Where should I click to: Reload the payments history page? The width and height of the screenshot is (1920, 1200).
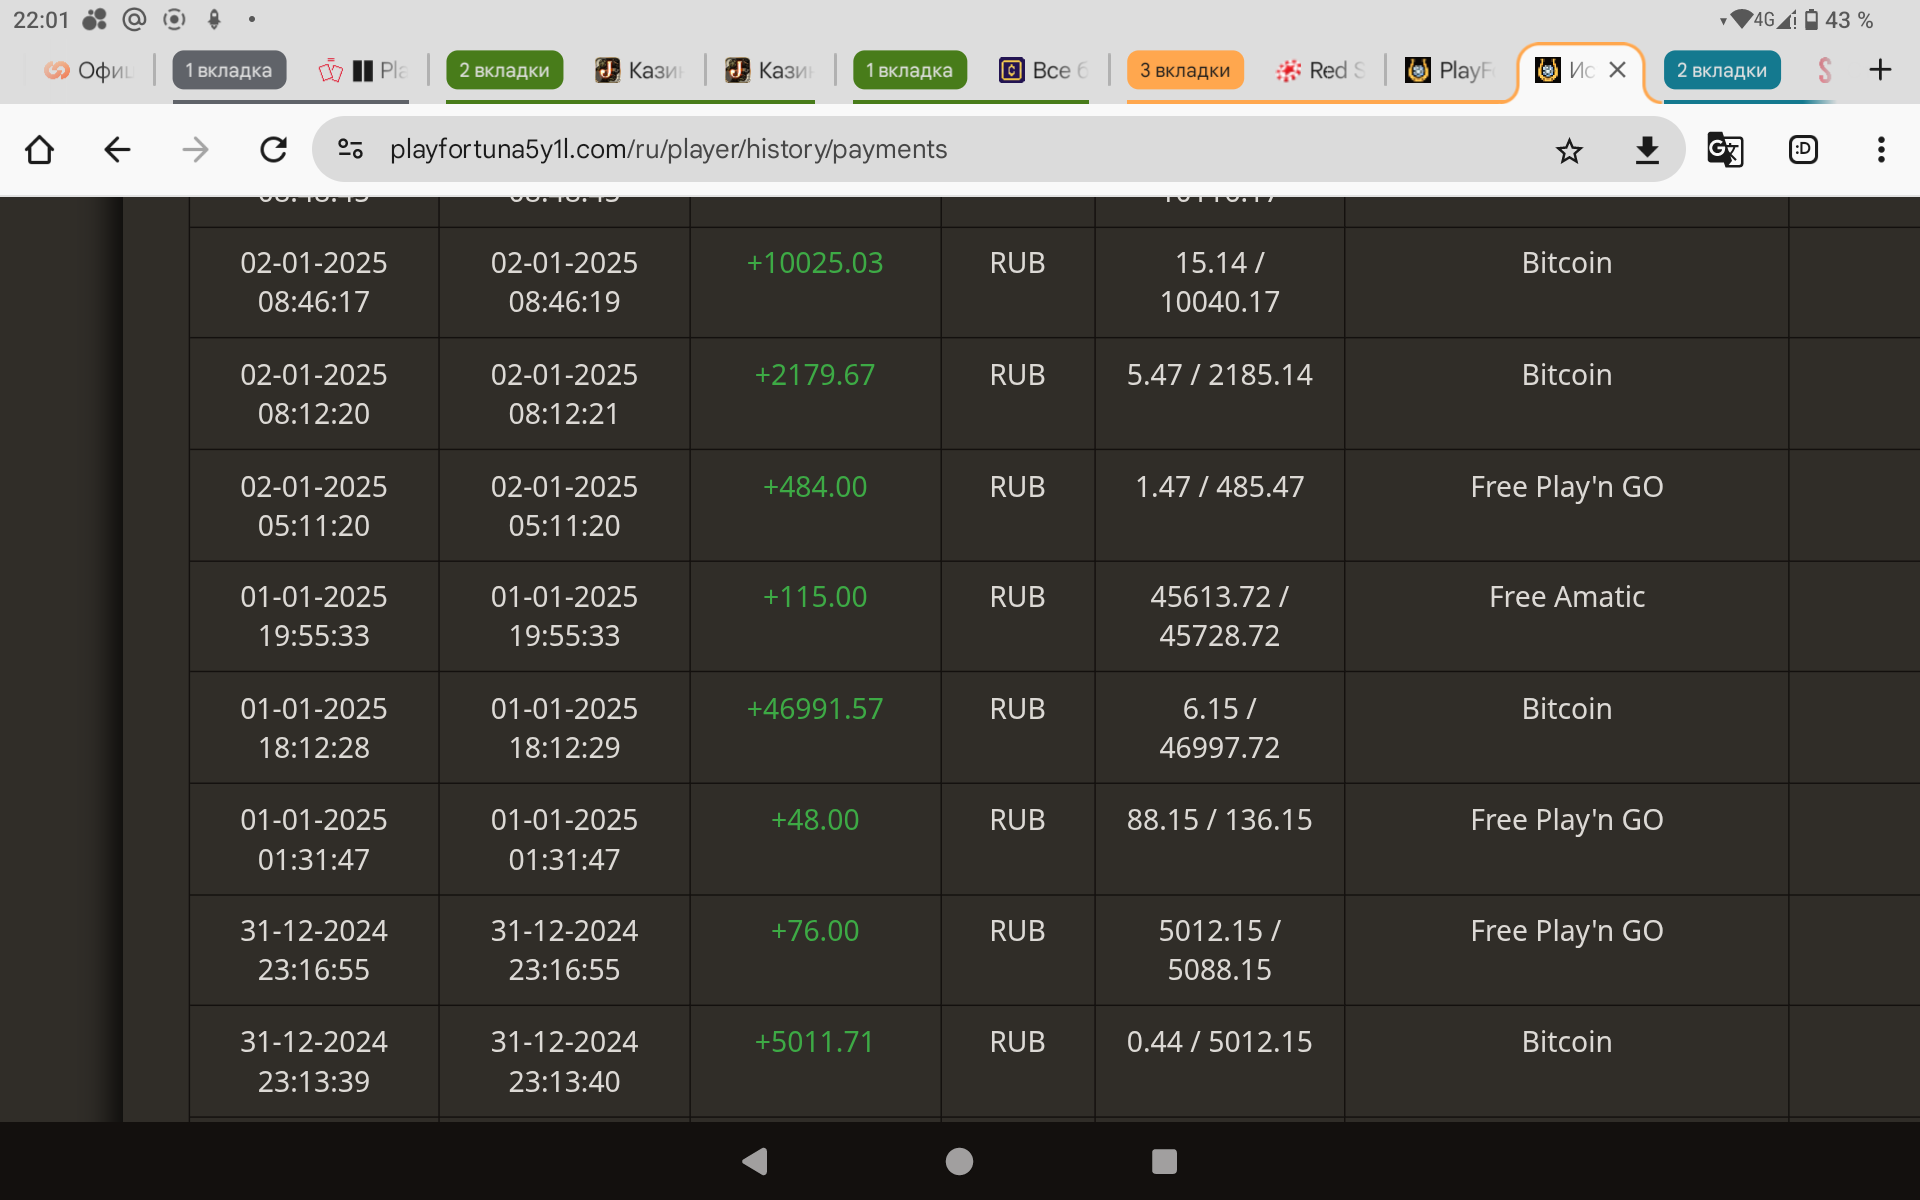click(273, 150)
